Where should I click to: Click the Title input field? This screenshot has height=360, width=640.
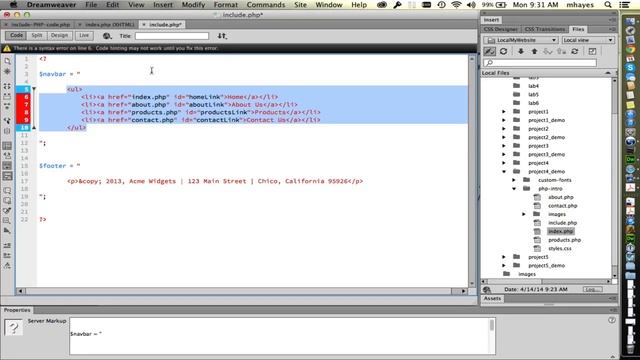coord(172,36)
